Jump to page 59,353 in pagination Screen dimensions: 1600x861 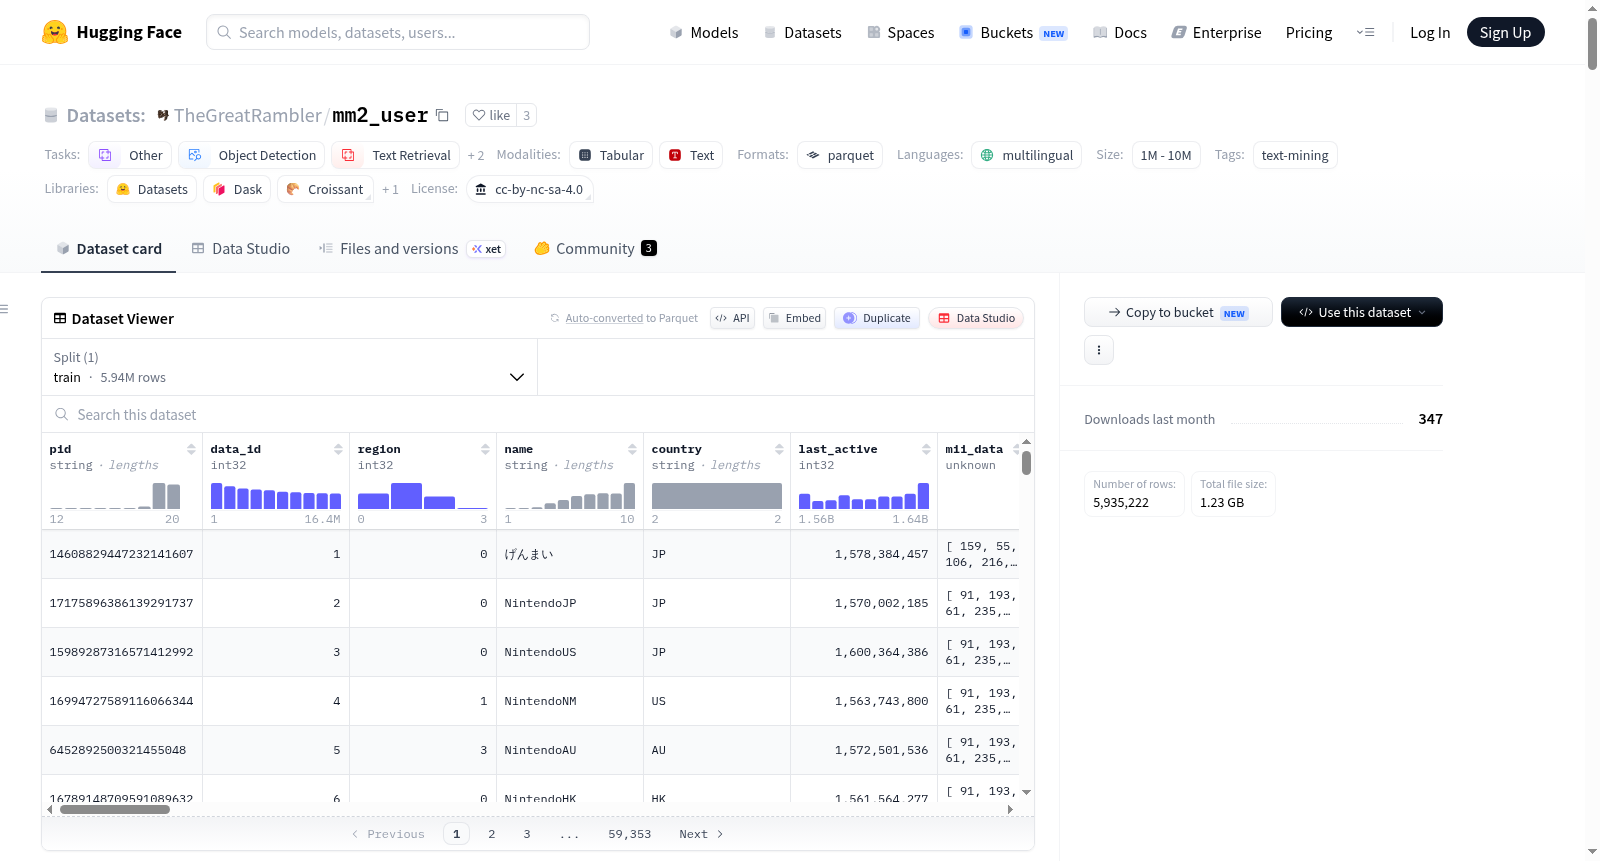(x=629, y=834)
